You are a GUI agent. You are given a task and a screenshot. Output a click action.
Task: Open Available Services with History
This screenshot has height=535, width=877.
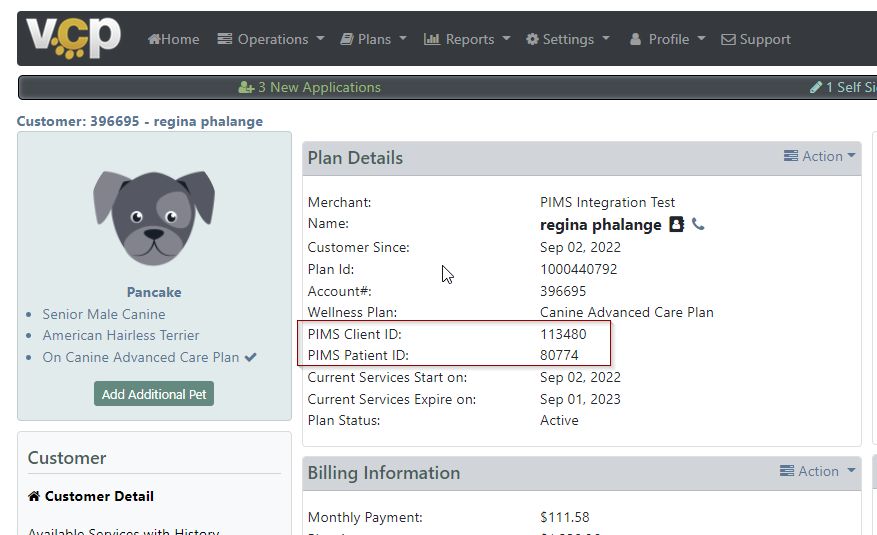point(124,531)
